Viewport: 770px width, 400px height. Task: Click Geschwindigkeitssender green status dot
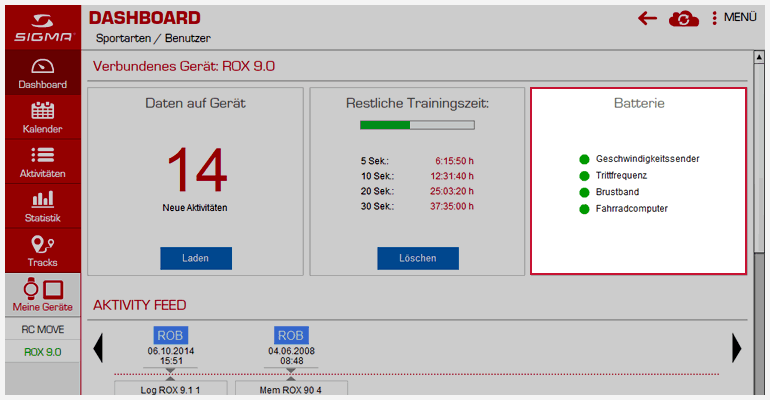pyautogui.click(x=584, y=159)
